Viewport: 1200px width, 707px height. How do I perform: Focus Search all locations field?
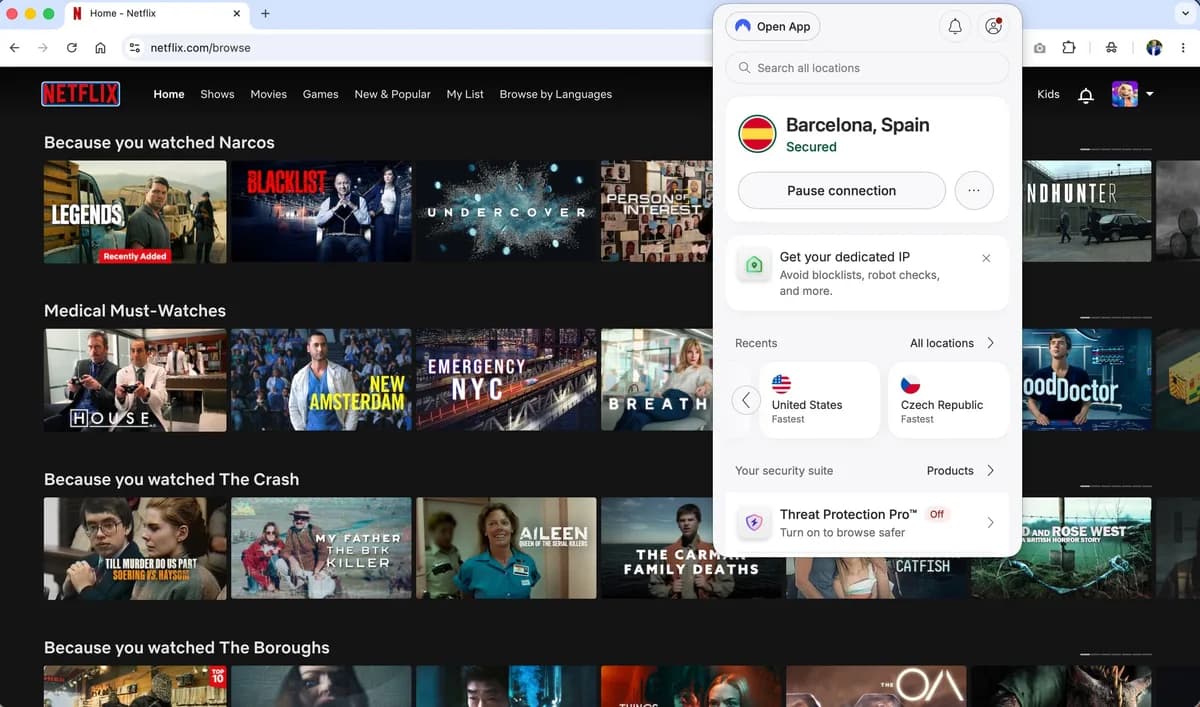click(867, 68)
